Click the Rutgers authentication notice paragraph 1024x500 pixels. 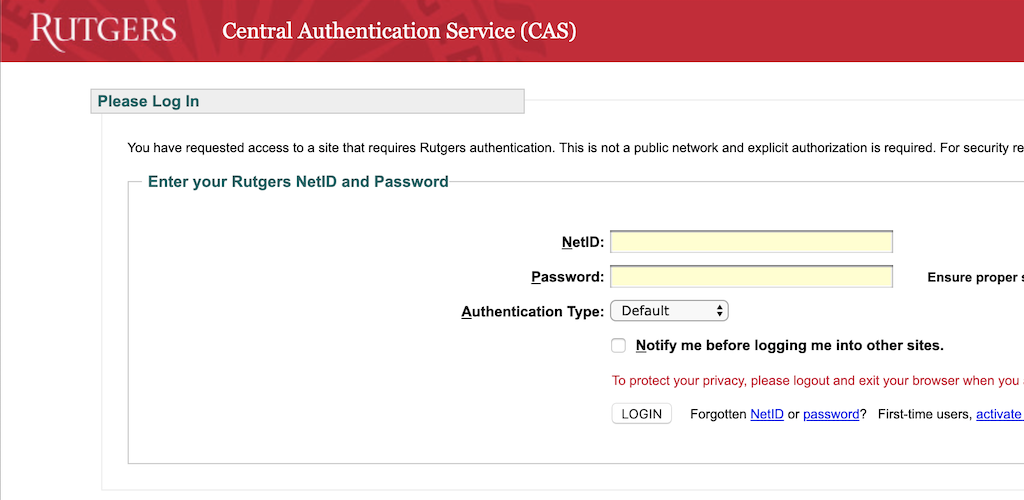(x=575, y=148)
